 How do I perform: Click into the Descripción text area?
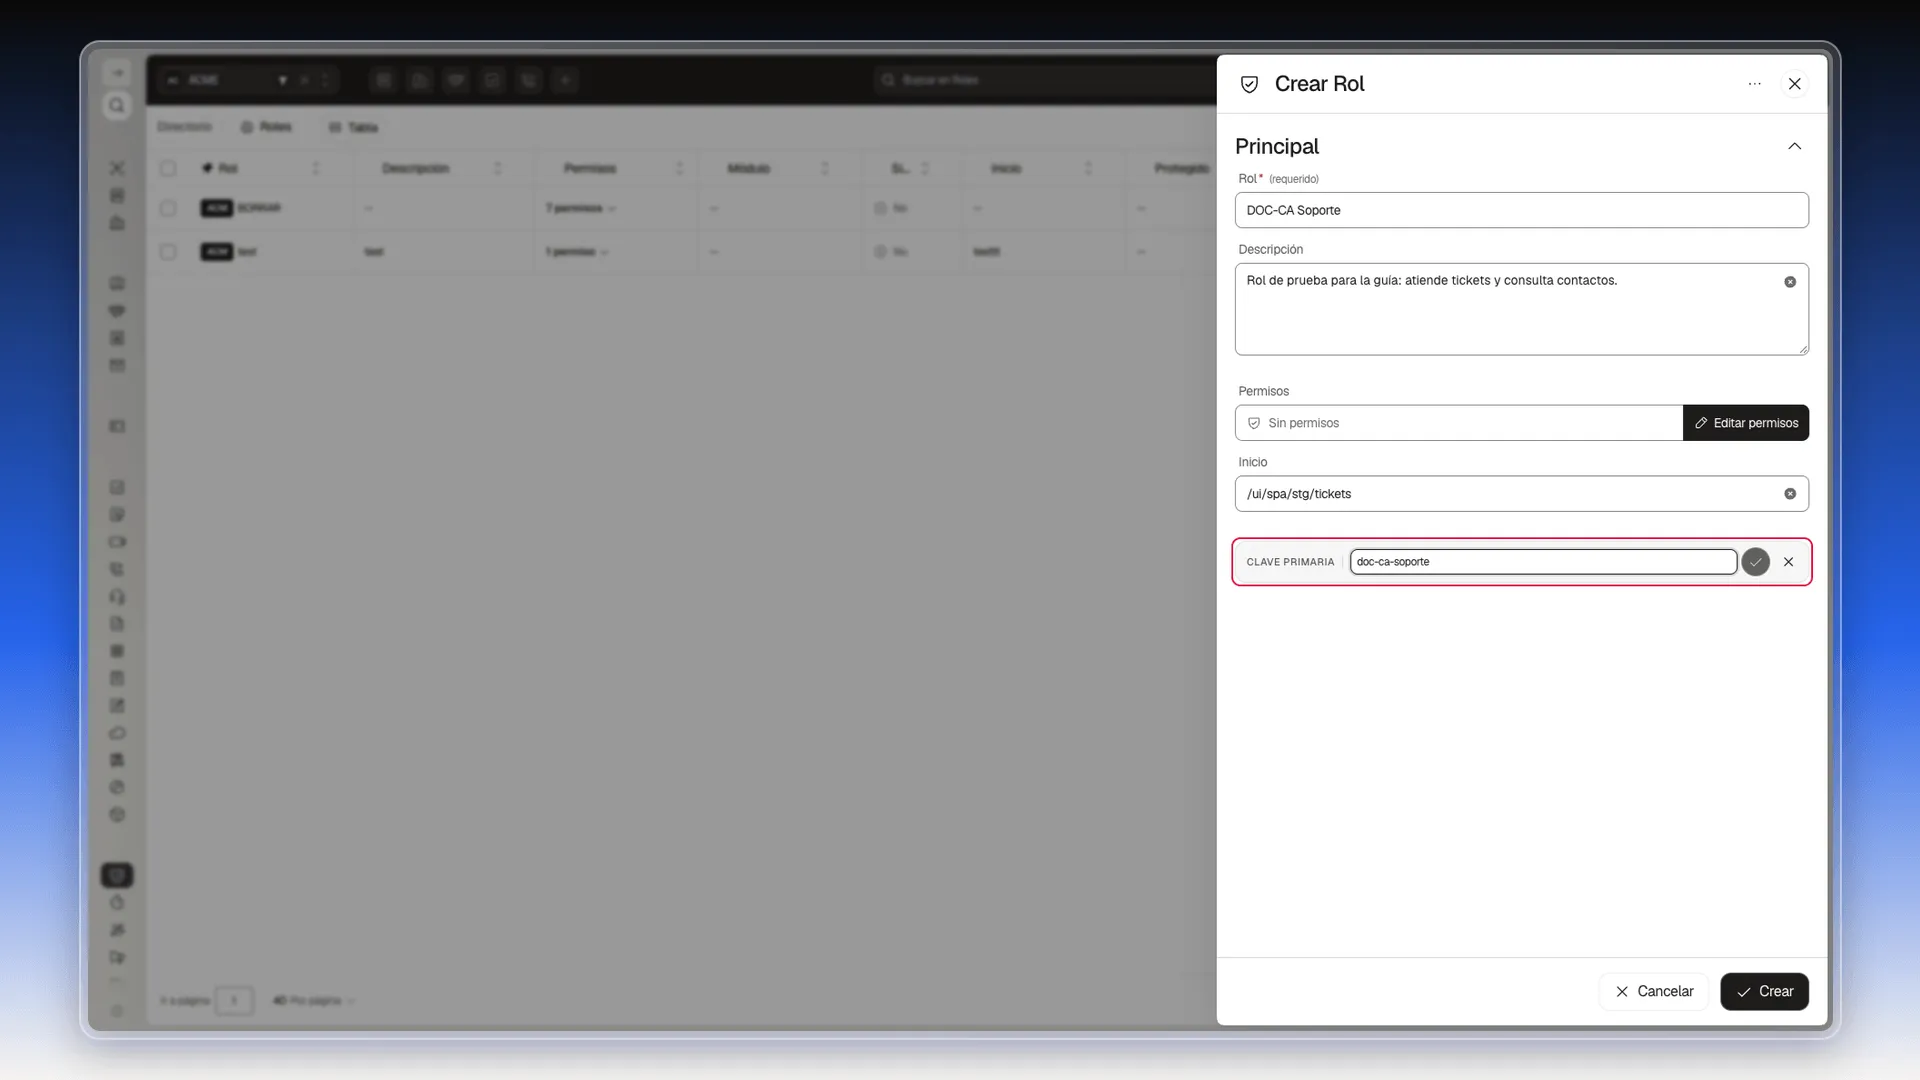[1521, 309]
